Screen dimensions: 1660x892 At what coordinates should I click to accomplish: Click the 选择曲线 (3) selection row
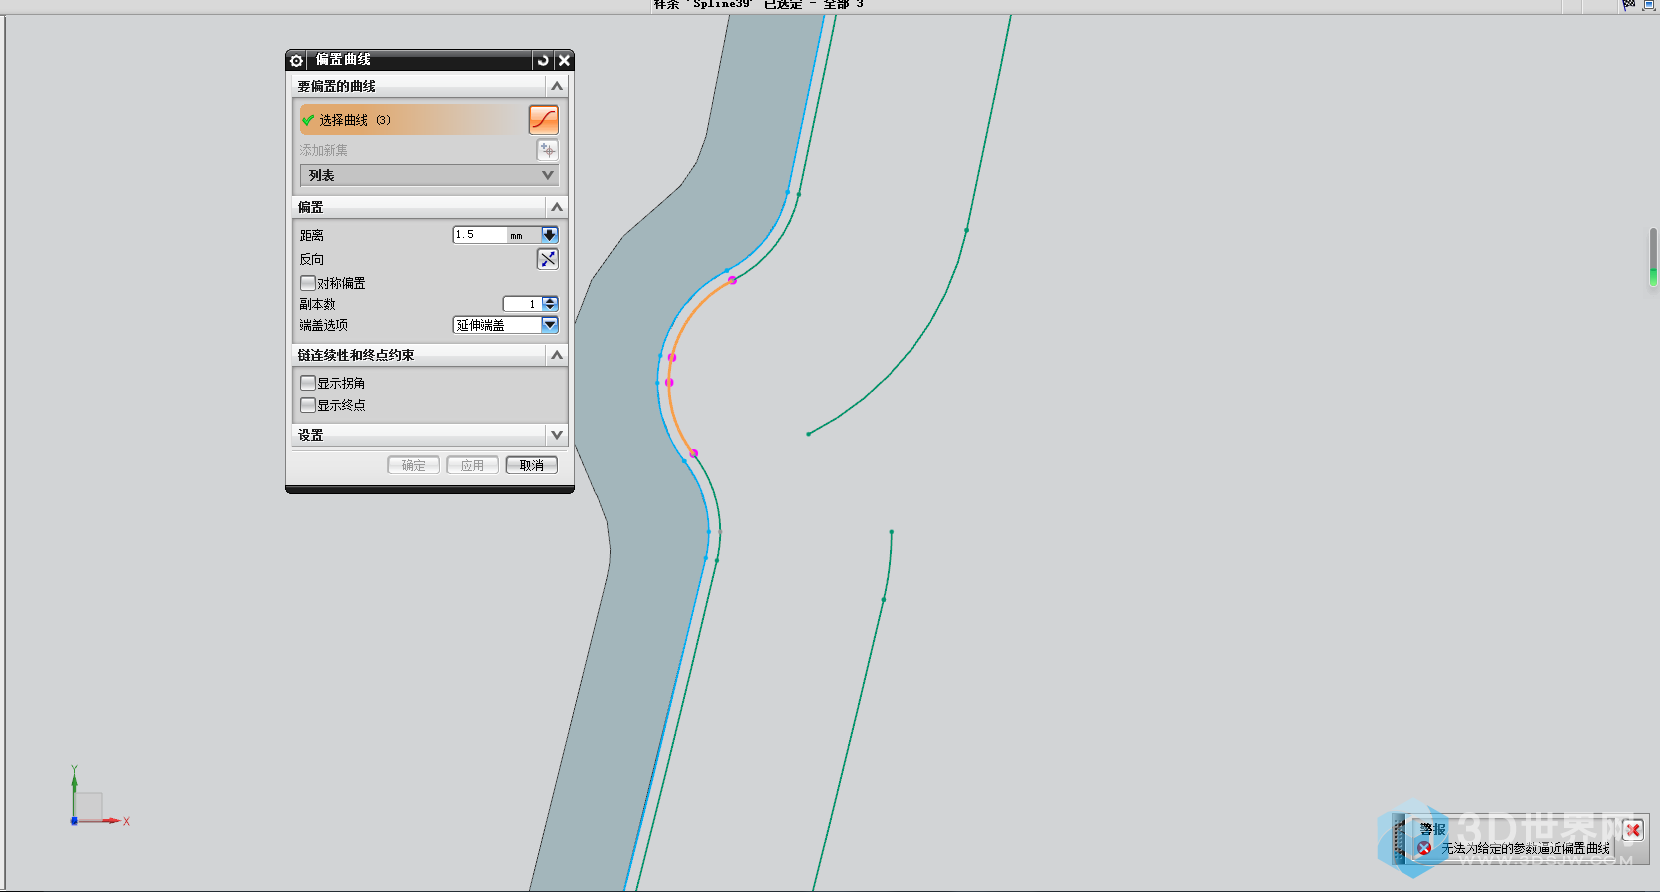[x=412, y=120]
